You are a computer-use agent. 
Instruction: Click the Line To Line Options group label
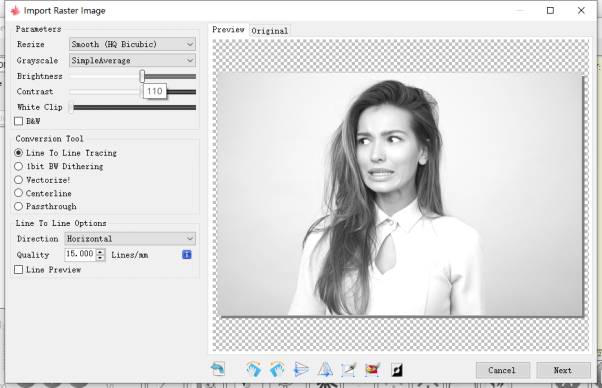[61, 223]
